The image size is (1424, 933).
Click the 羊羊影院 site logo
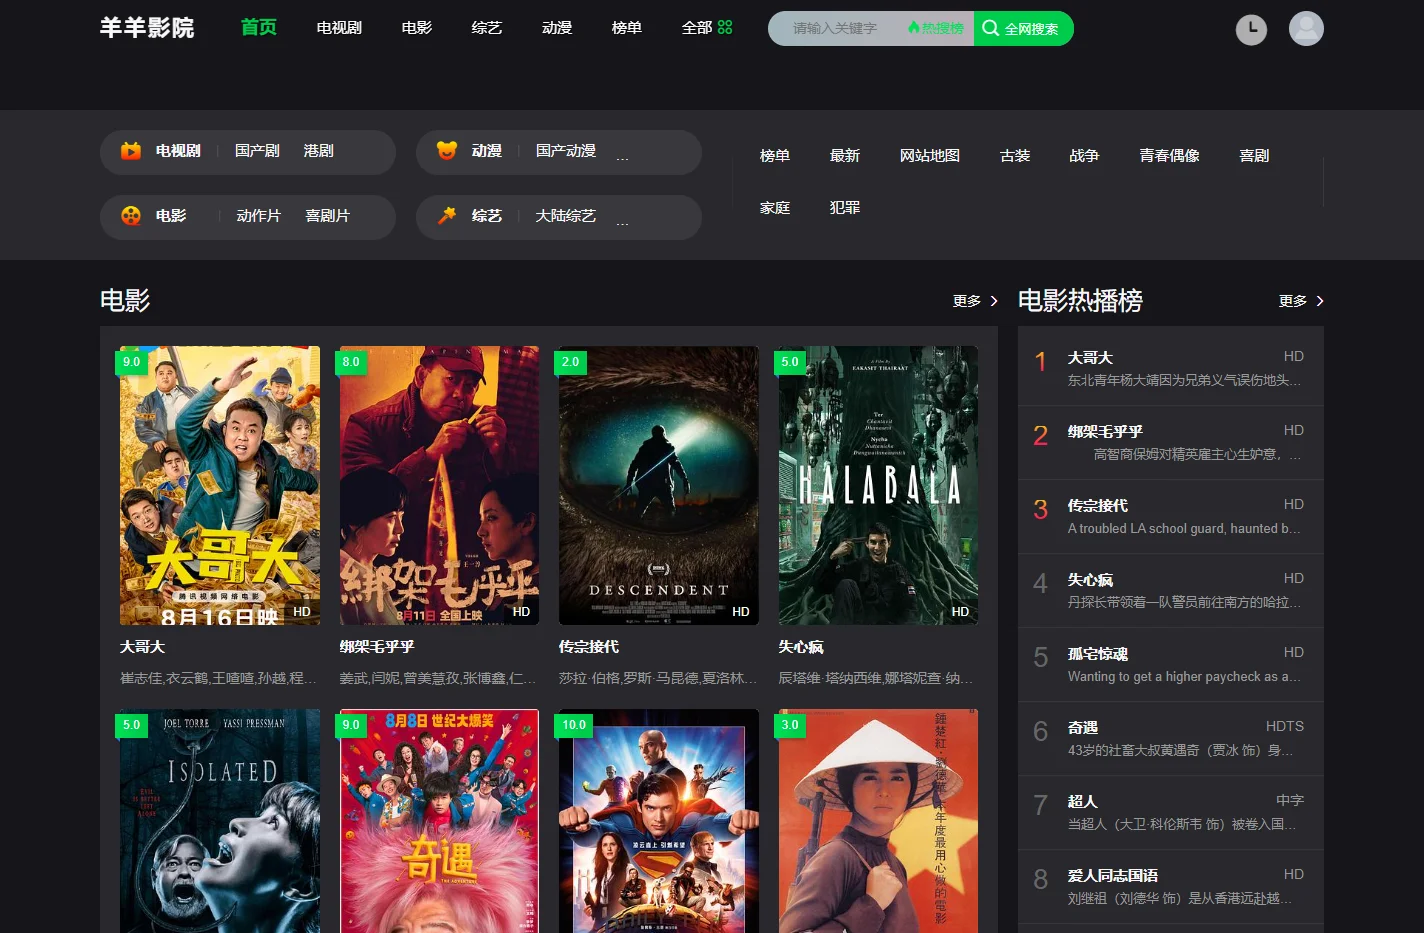tap(147, 28)
